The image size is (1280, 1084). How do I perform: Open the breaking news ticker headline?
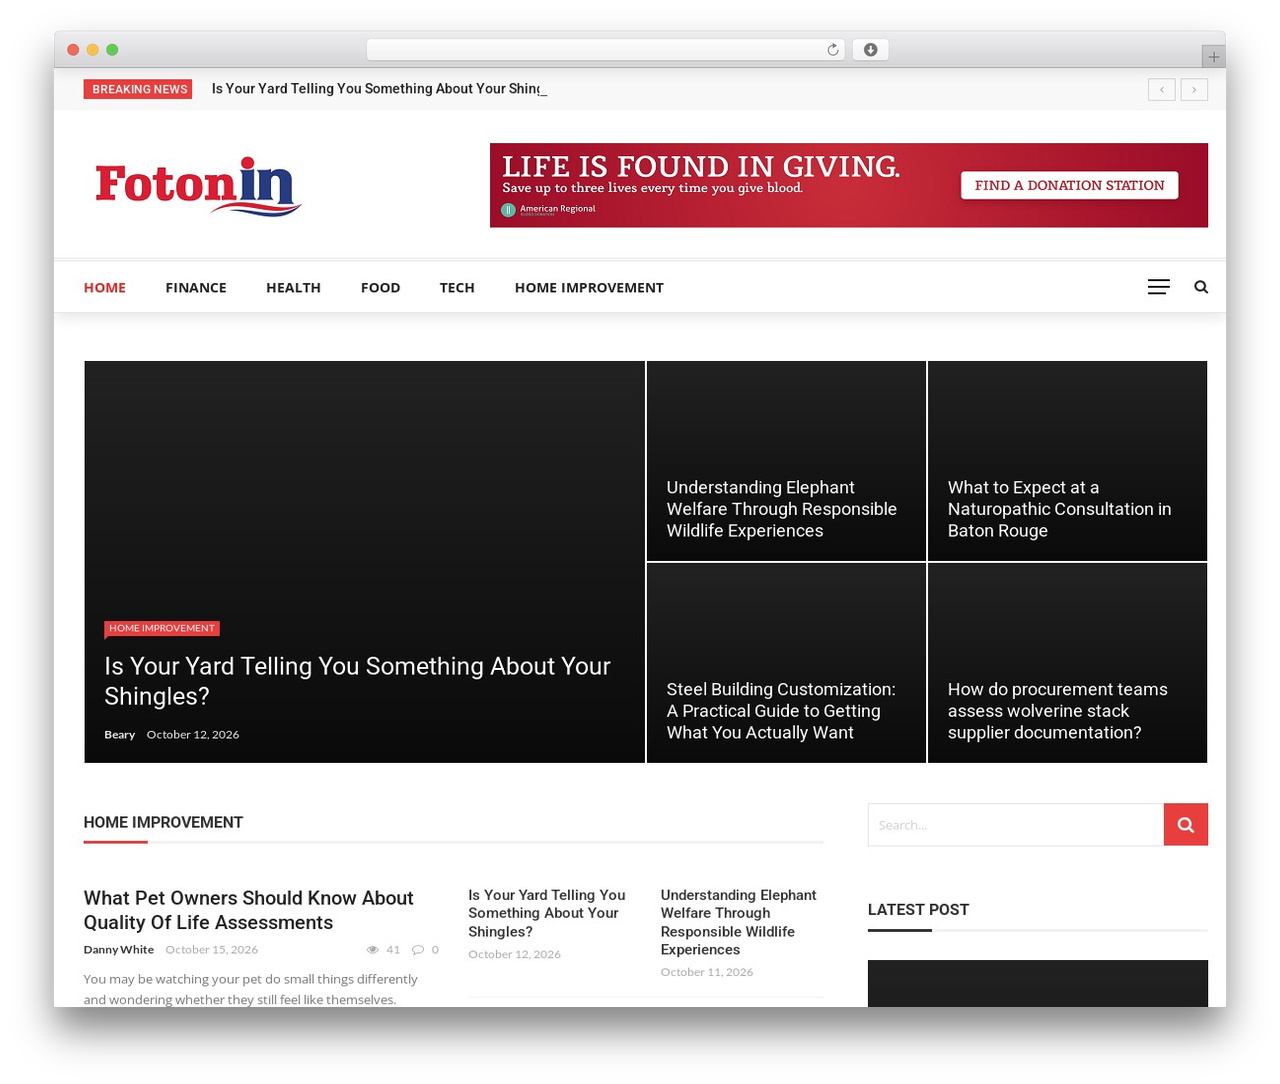point(379,89)
